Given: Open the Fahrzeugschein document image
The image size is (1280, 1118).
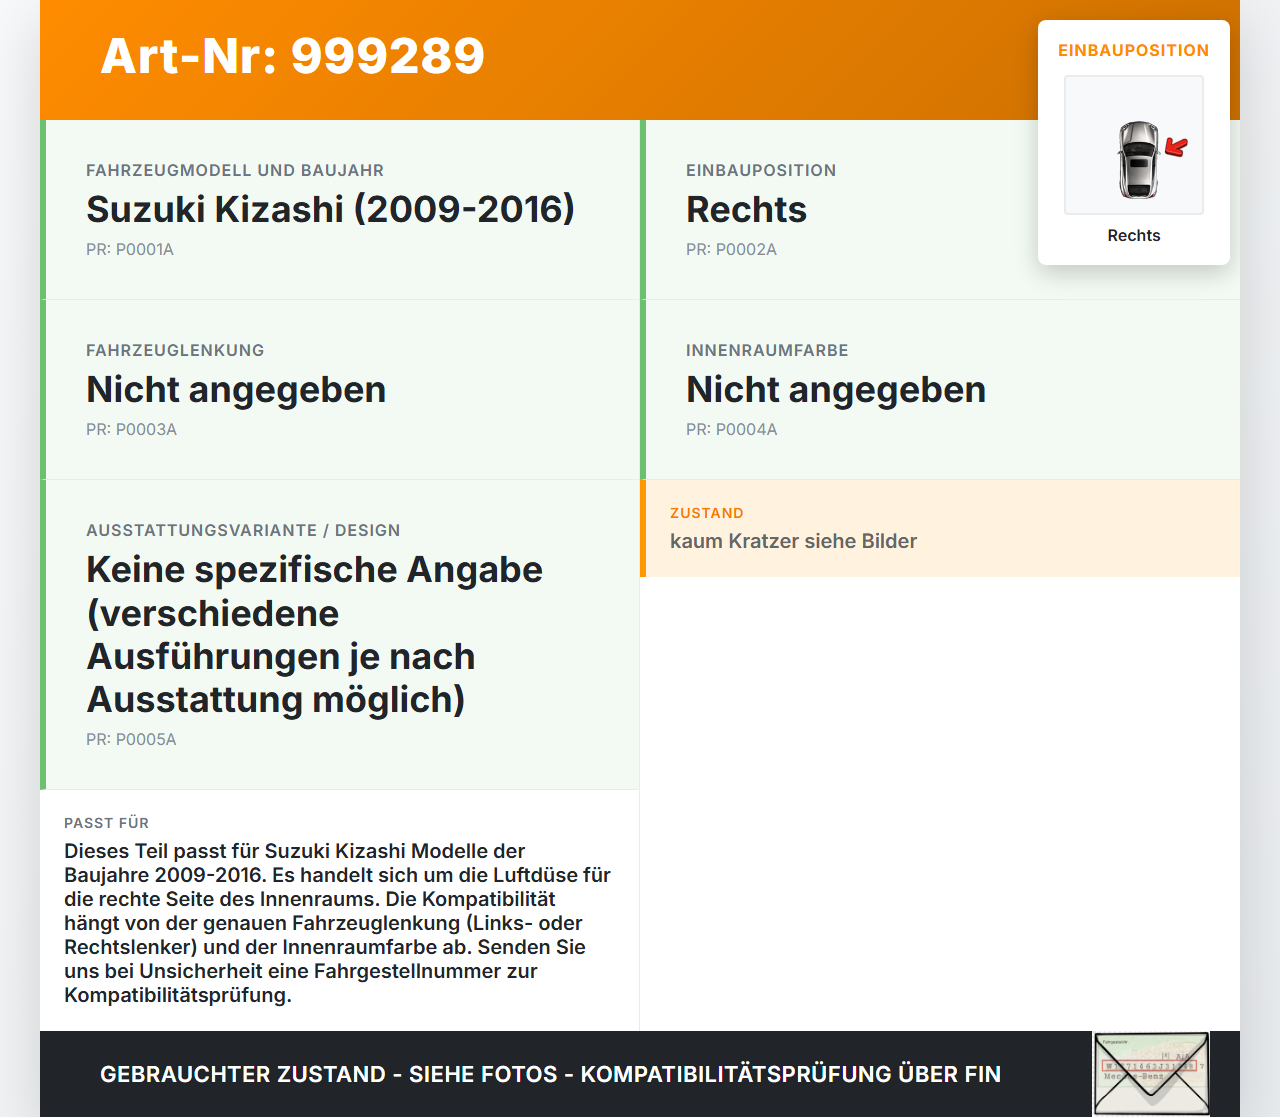Looking at the screenshot, I should click(x=1151, y=1072).
